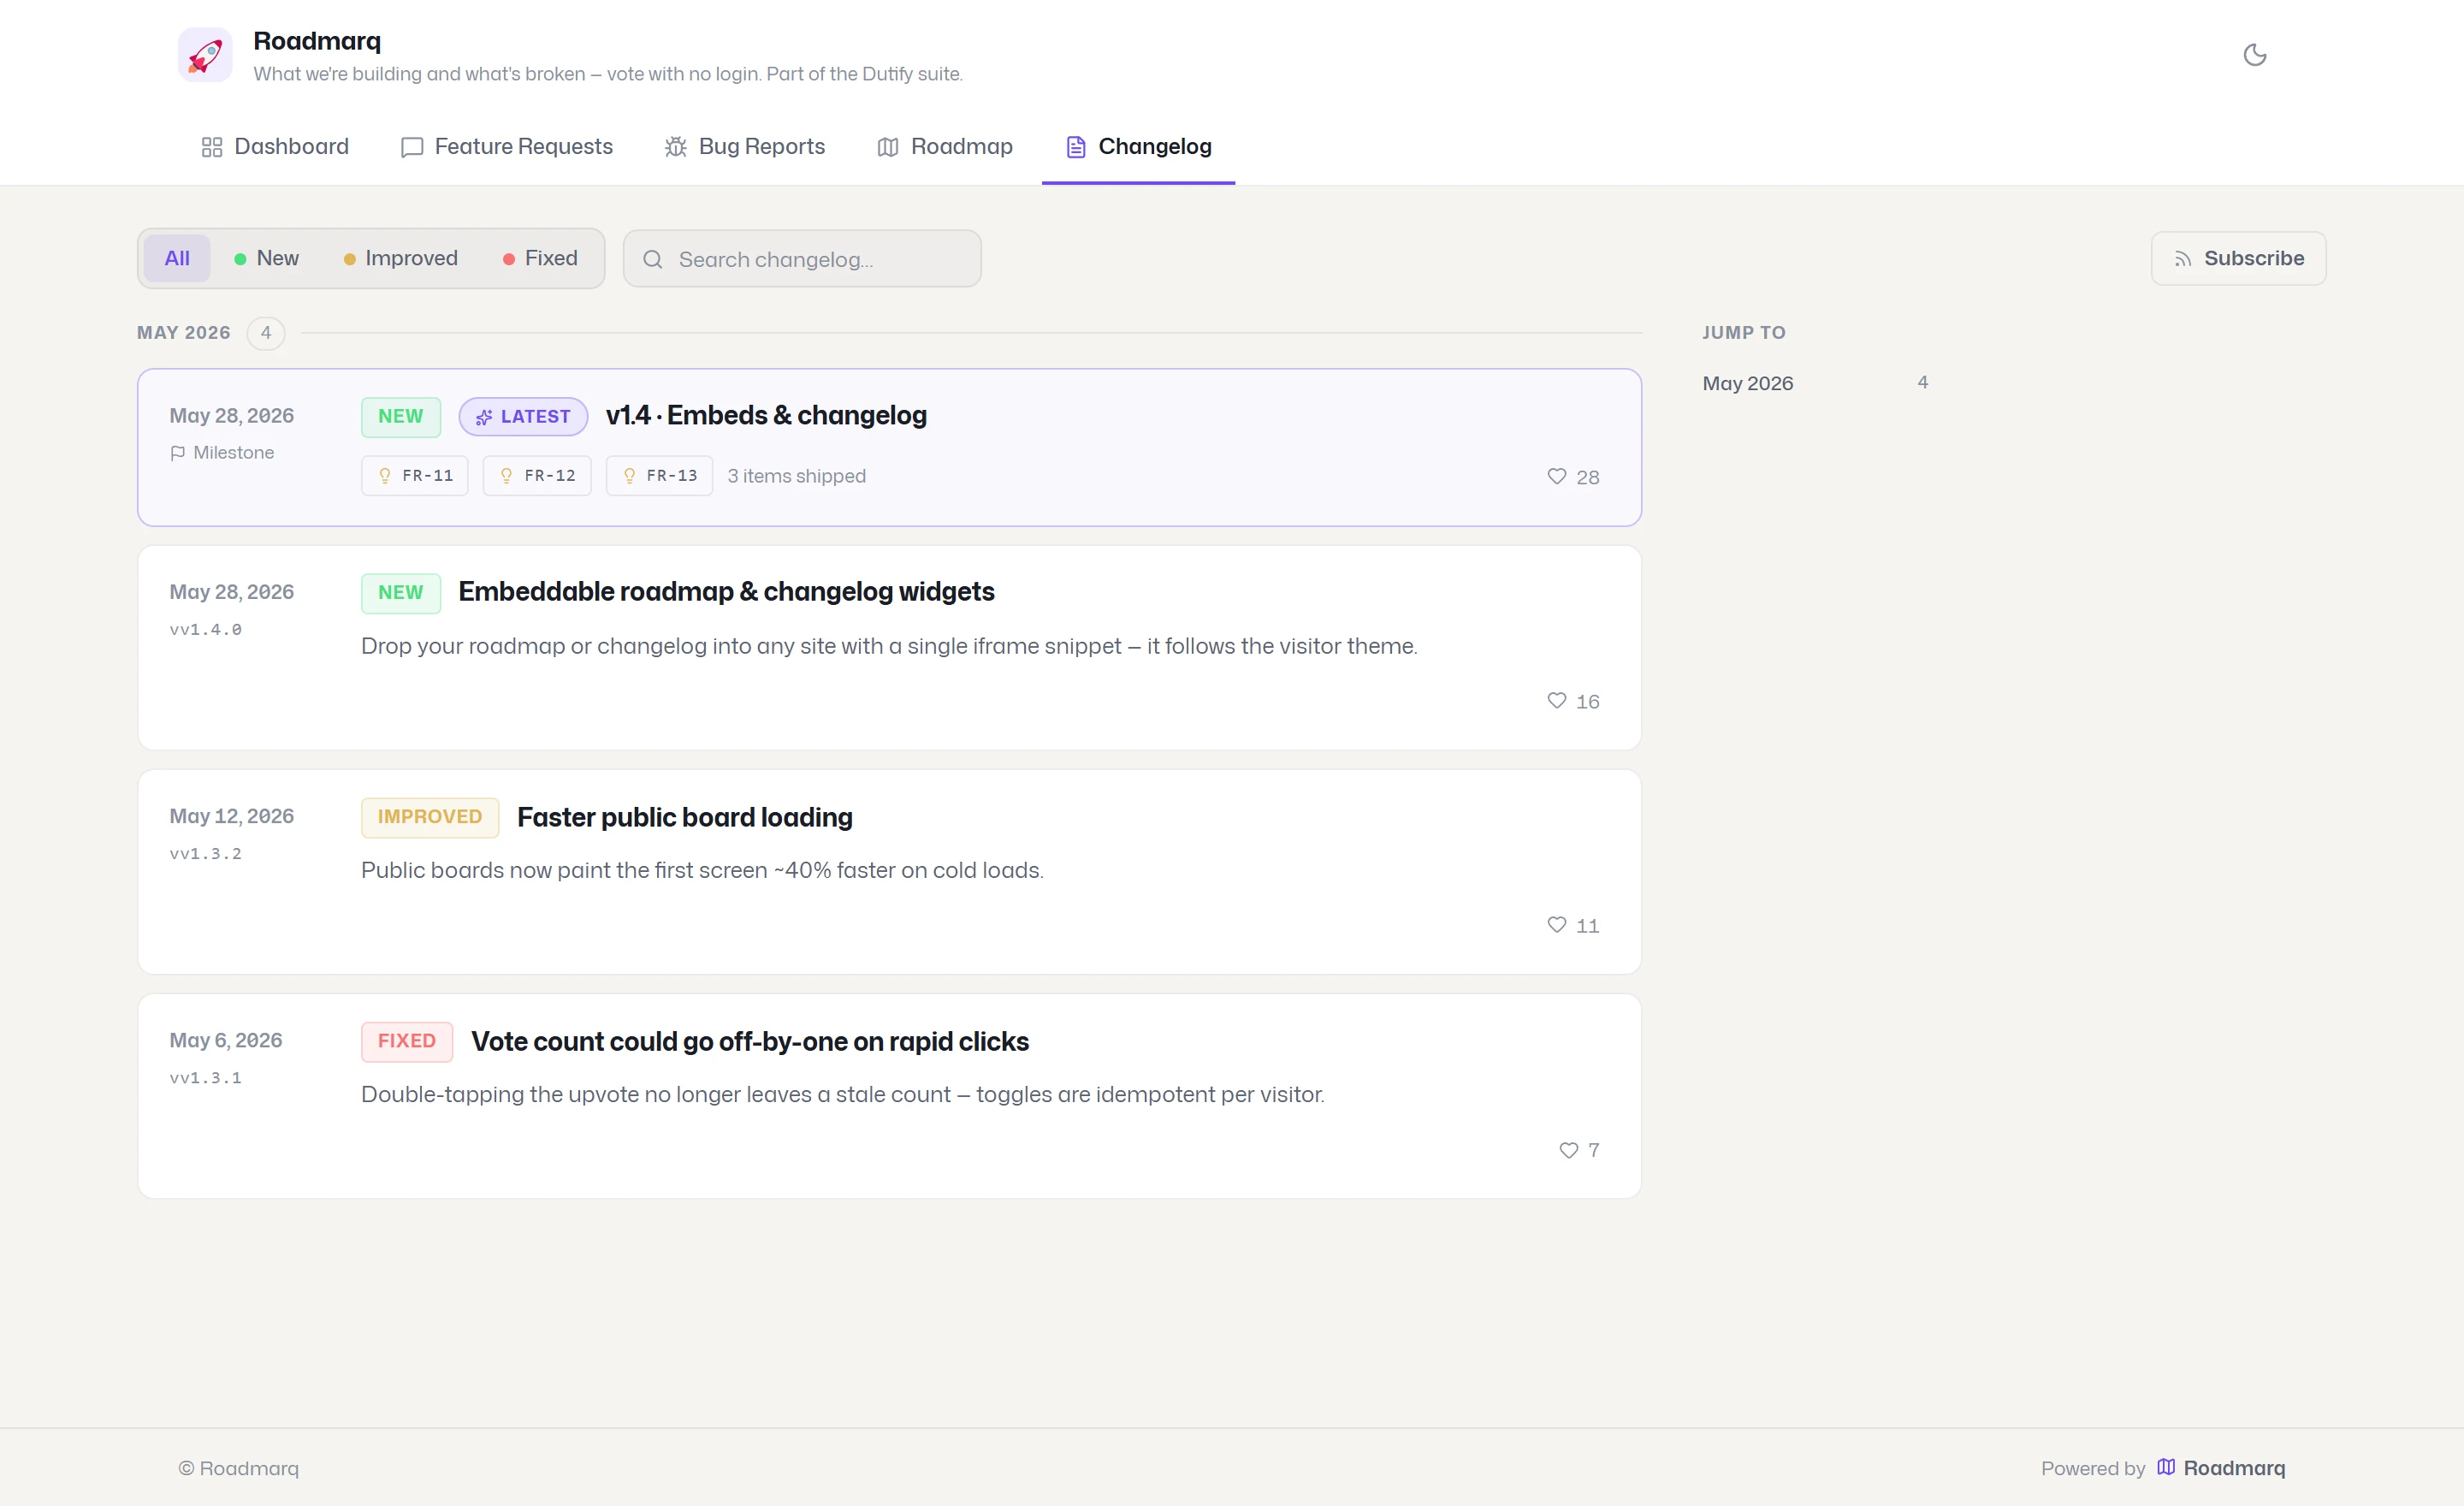The height and width of the screenshot is (1506, 2464).
Task: Click the Subscribe button
Action: pos(2239,258)
